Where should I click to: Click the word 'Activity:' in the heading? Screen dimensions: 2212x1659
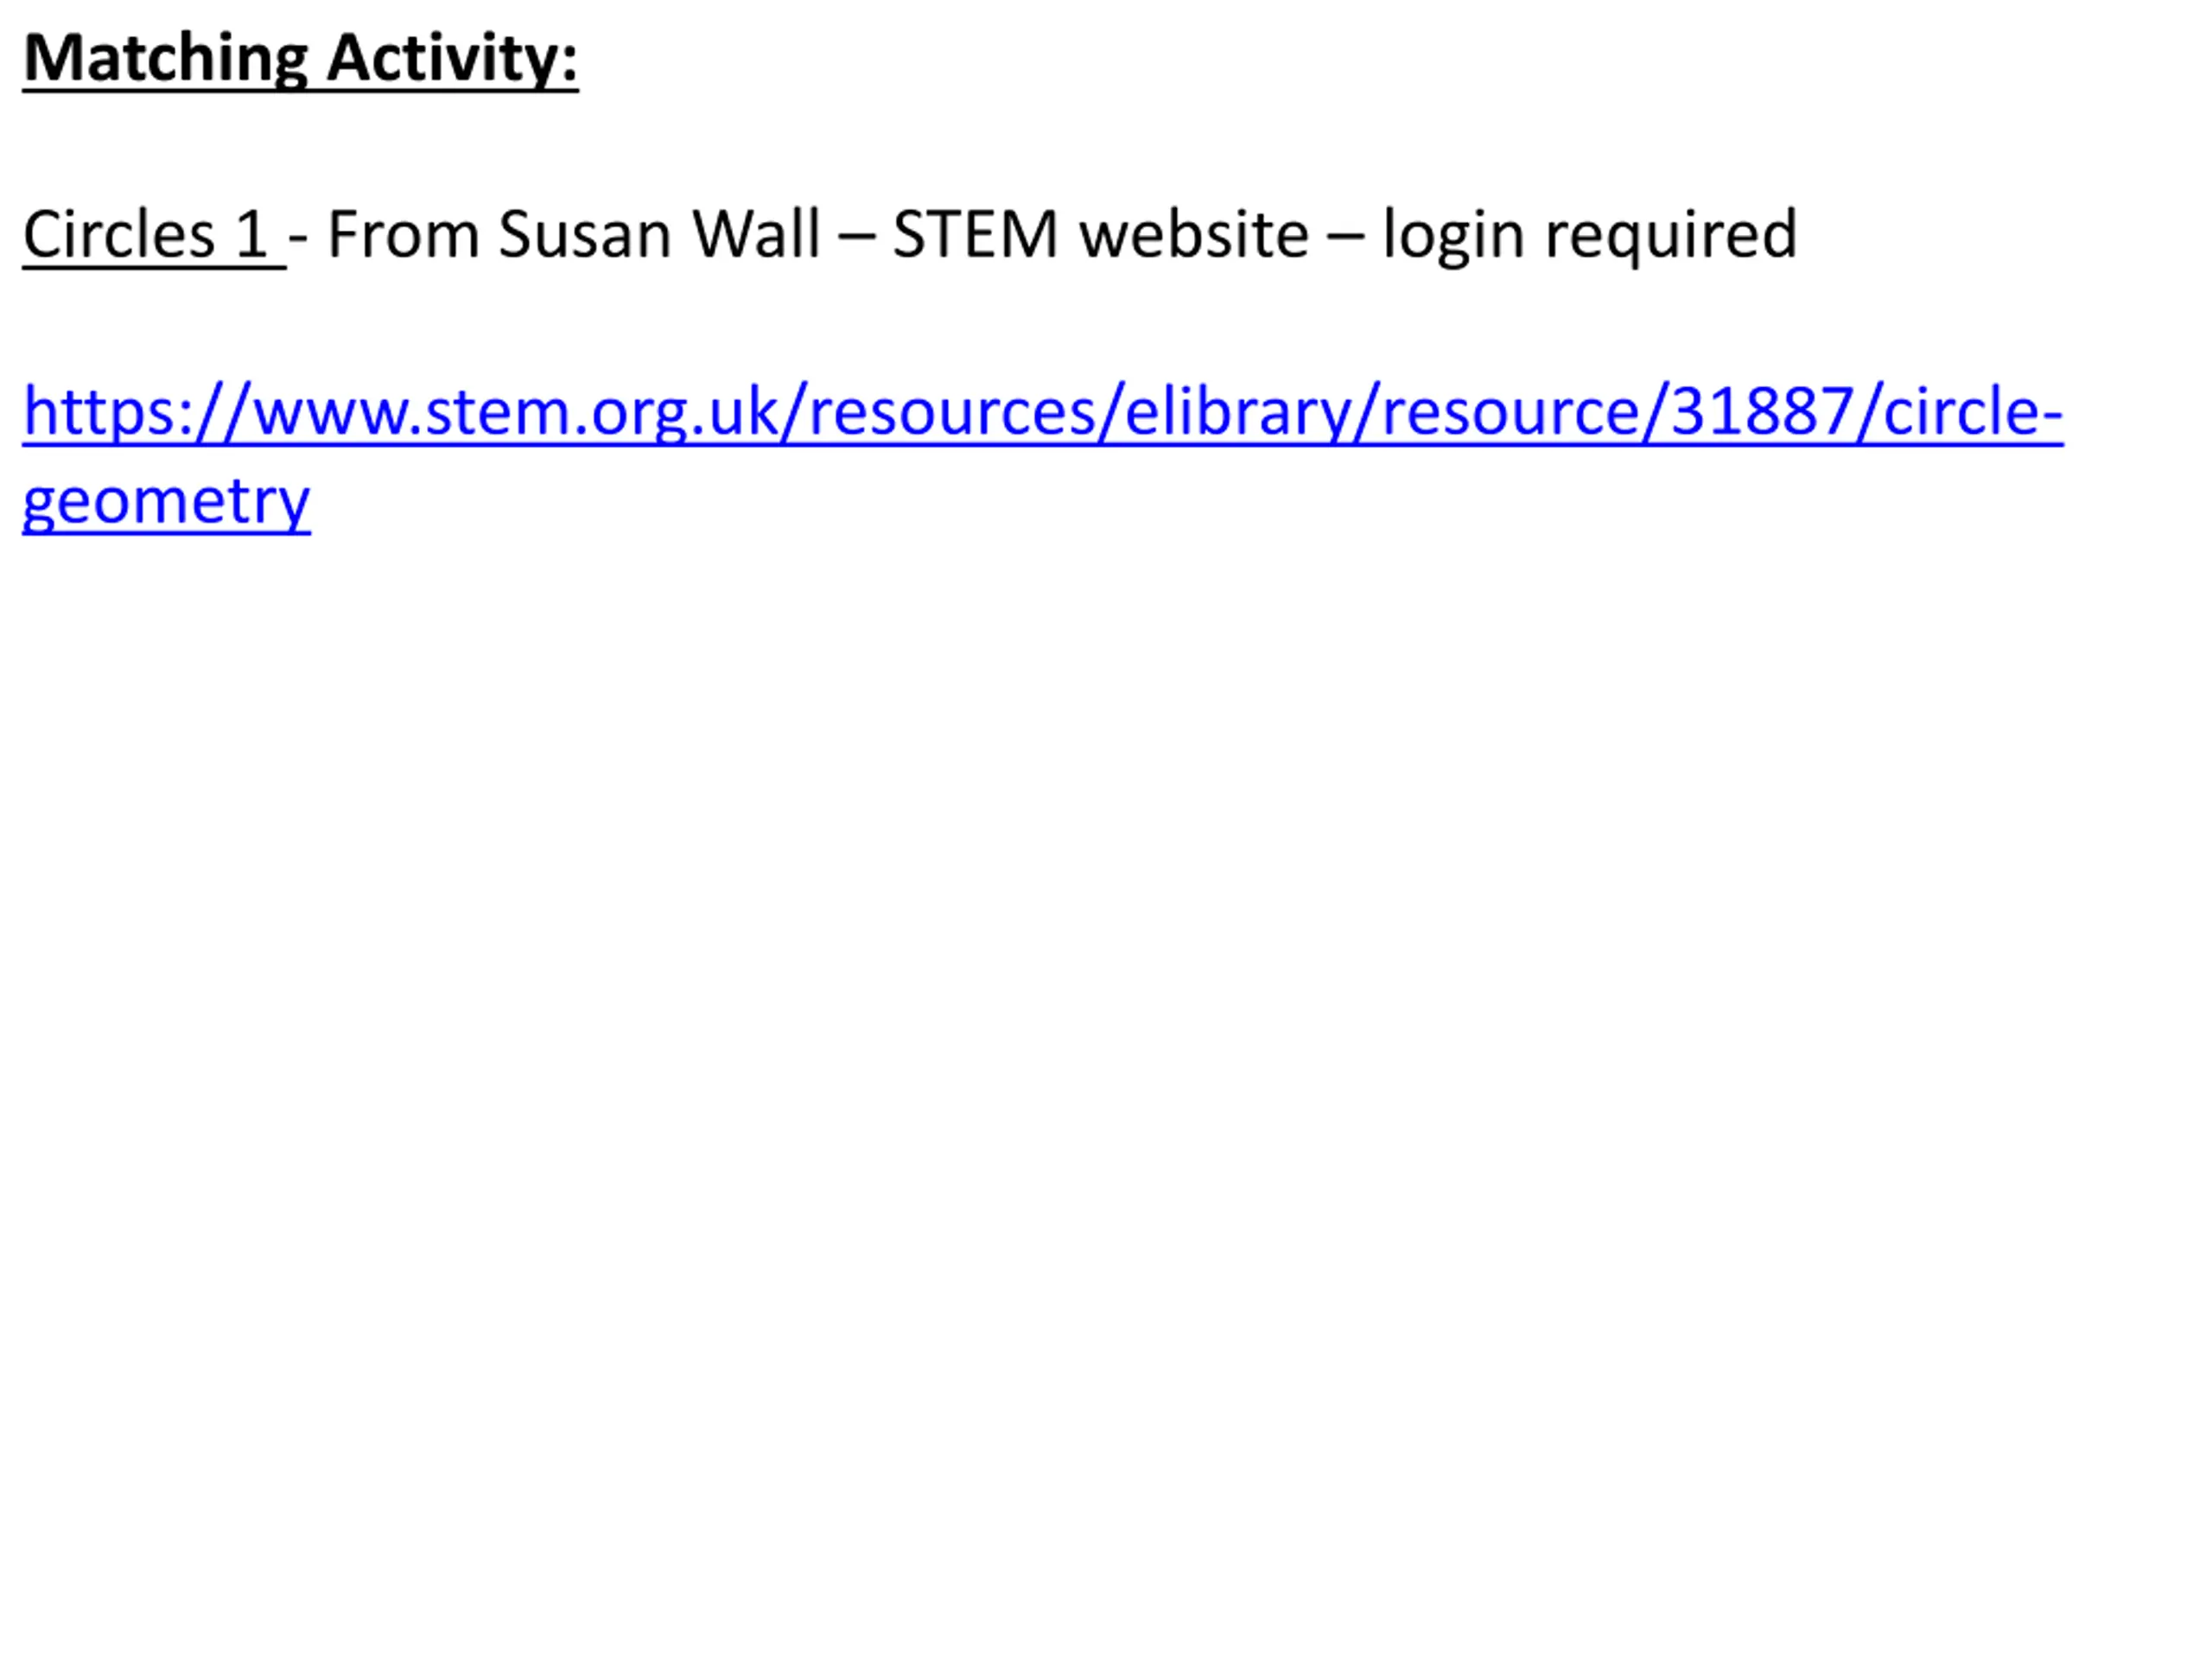(x=452, y=58)
